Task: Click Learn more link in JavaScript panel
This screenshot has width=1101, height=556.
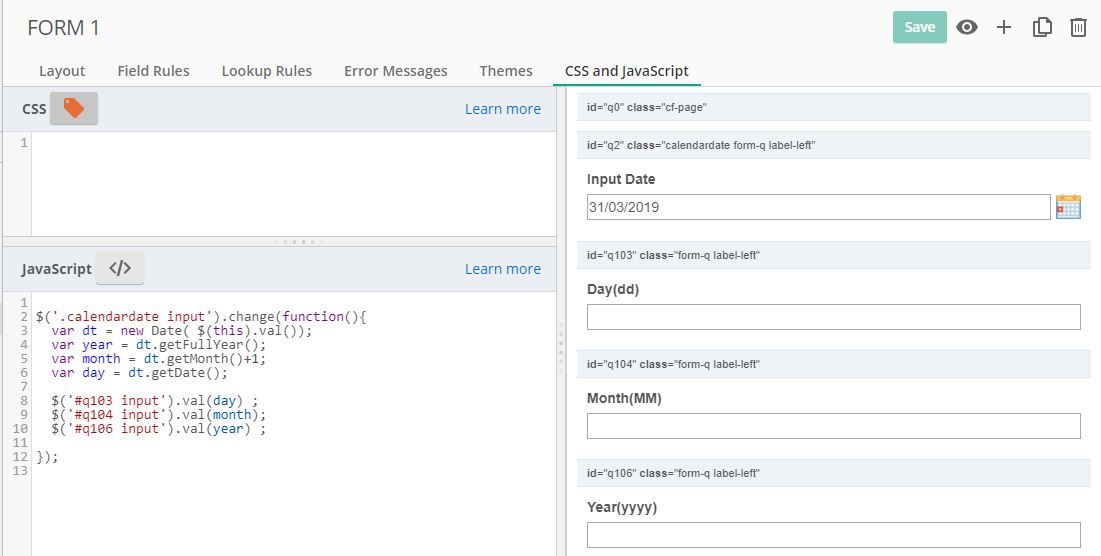Action: pos(502,269)
